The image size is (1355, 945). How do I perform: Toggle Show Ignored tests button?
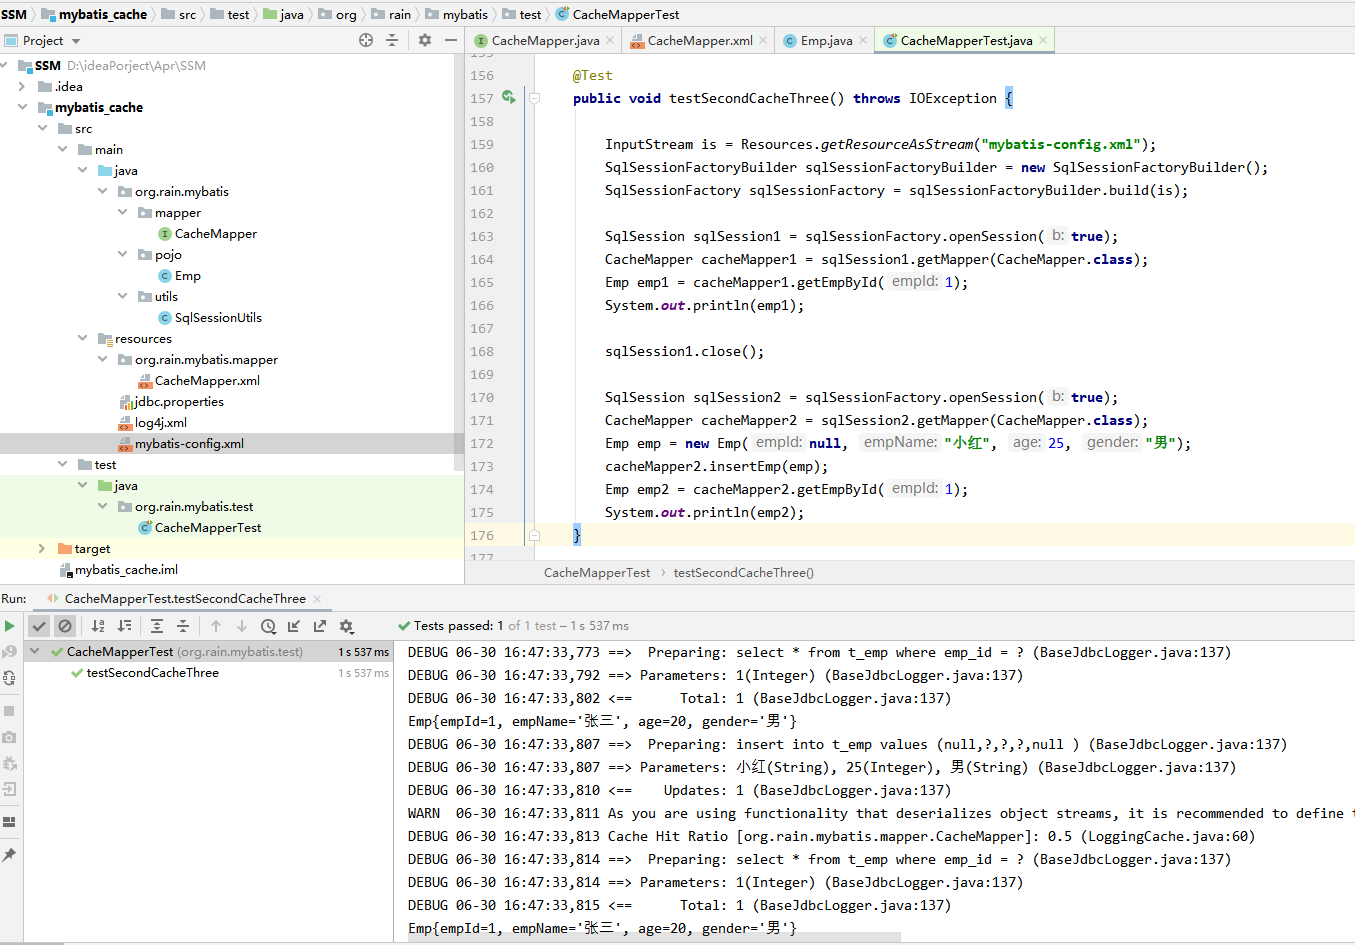65,626
